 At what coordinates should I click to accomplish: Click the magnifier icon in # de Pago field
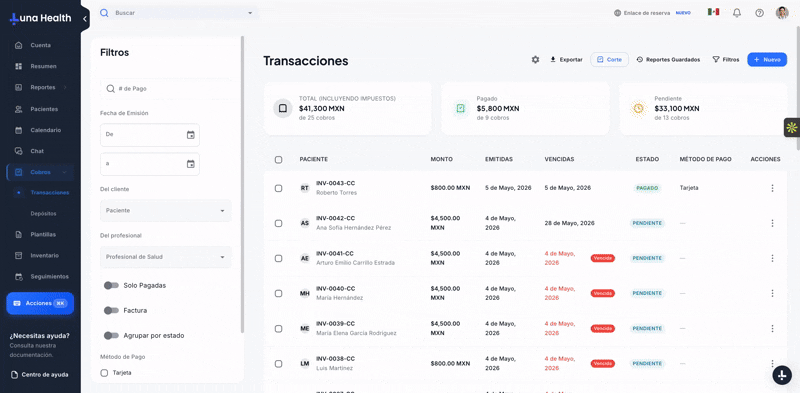[x=110, y=89]
